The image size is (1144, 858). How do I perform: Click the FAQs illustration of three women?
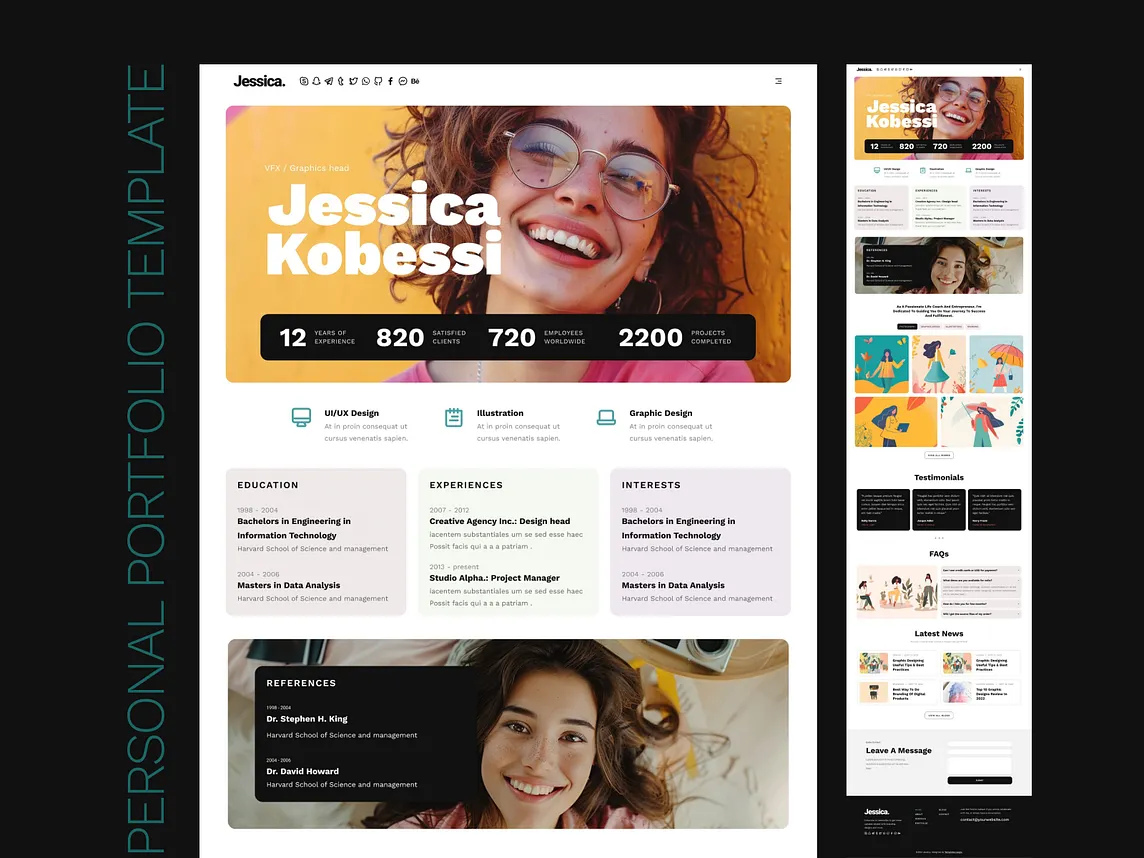[x=897, y=591]
